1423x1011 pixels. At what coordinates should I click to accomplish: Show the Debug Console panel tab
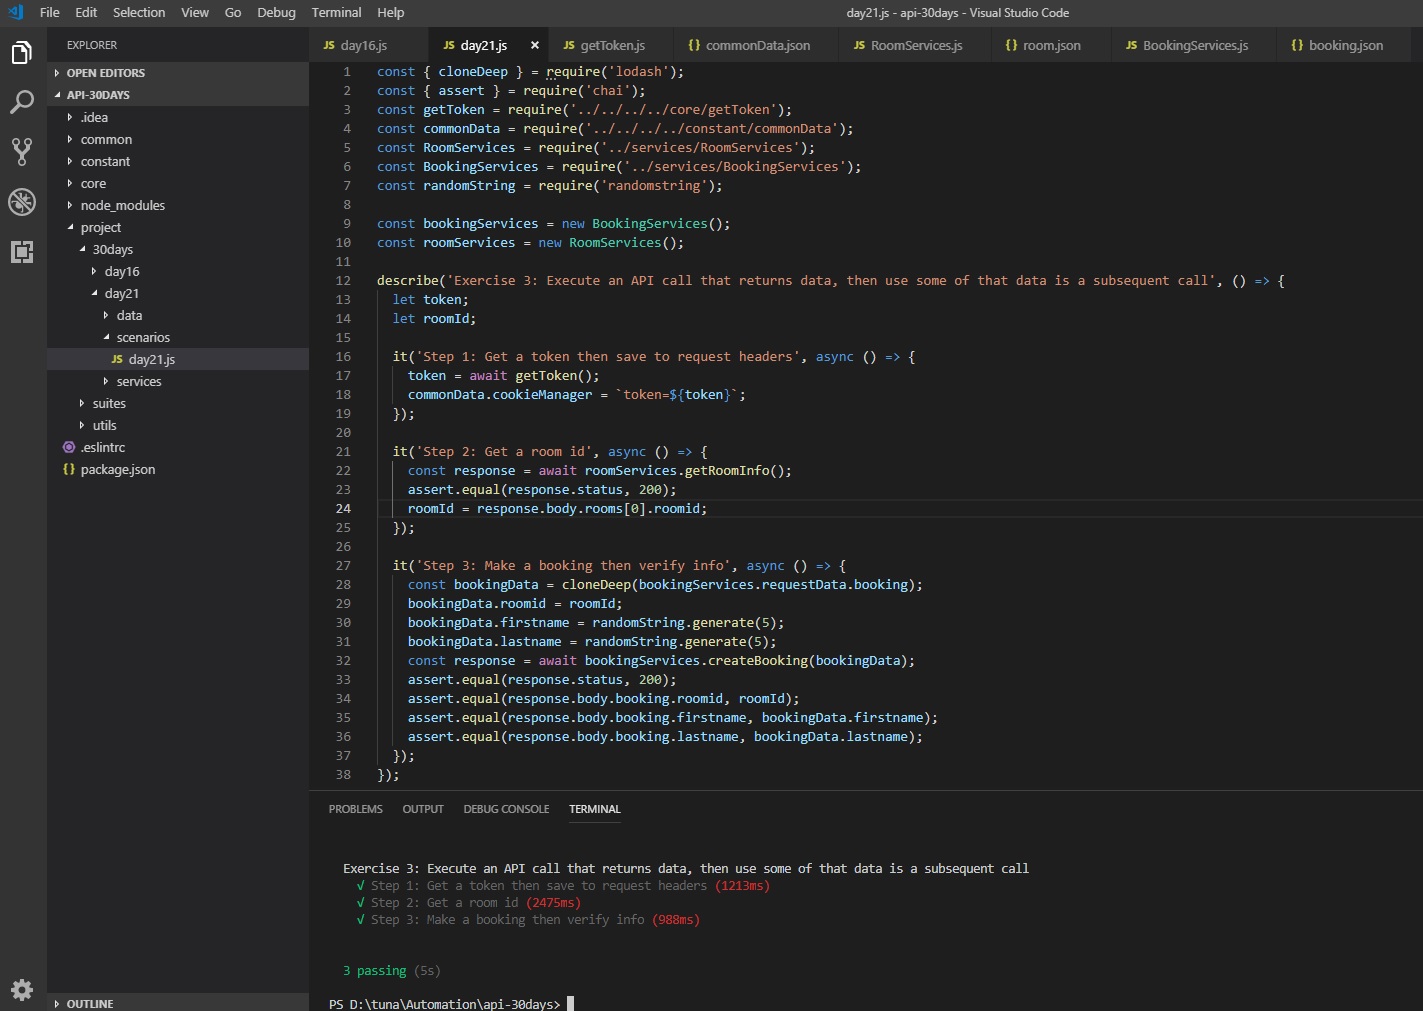coord(506,809)
